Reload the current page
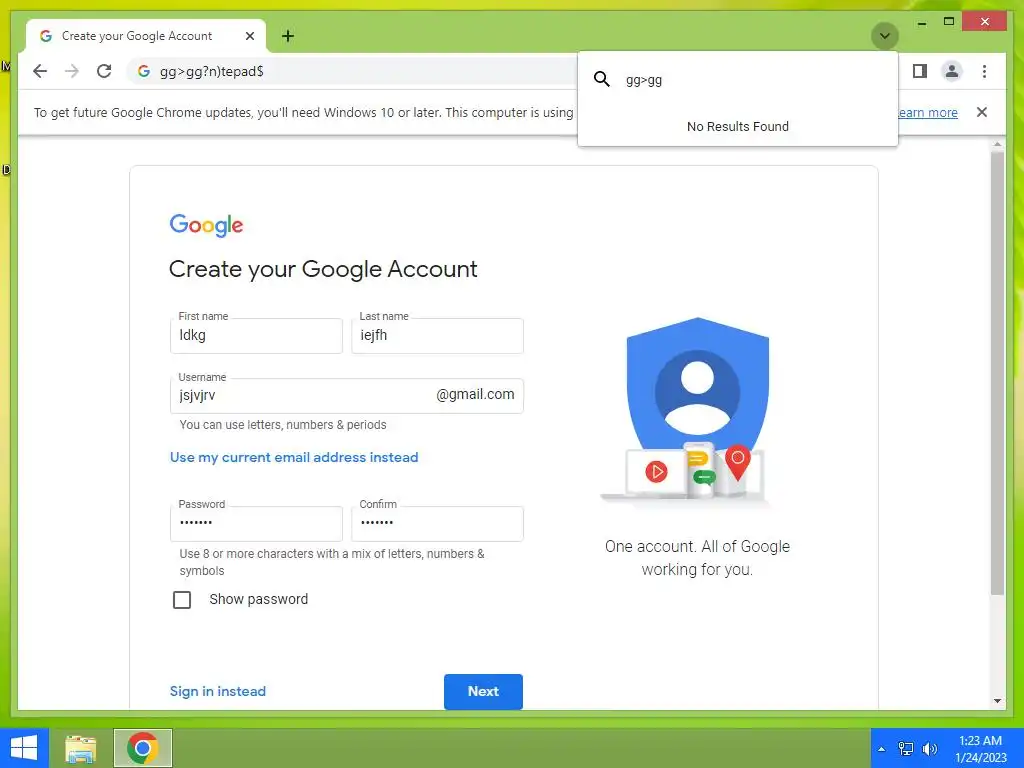 (104, 71)
